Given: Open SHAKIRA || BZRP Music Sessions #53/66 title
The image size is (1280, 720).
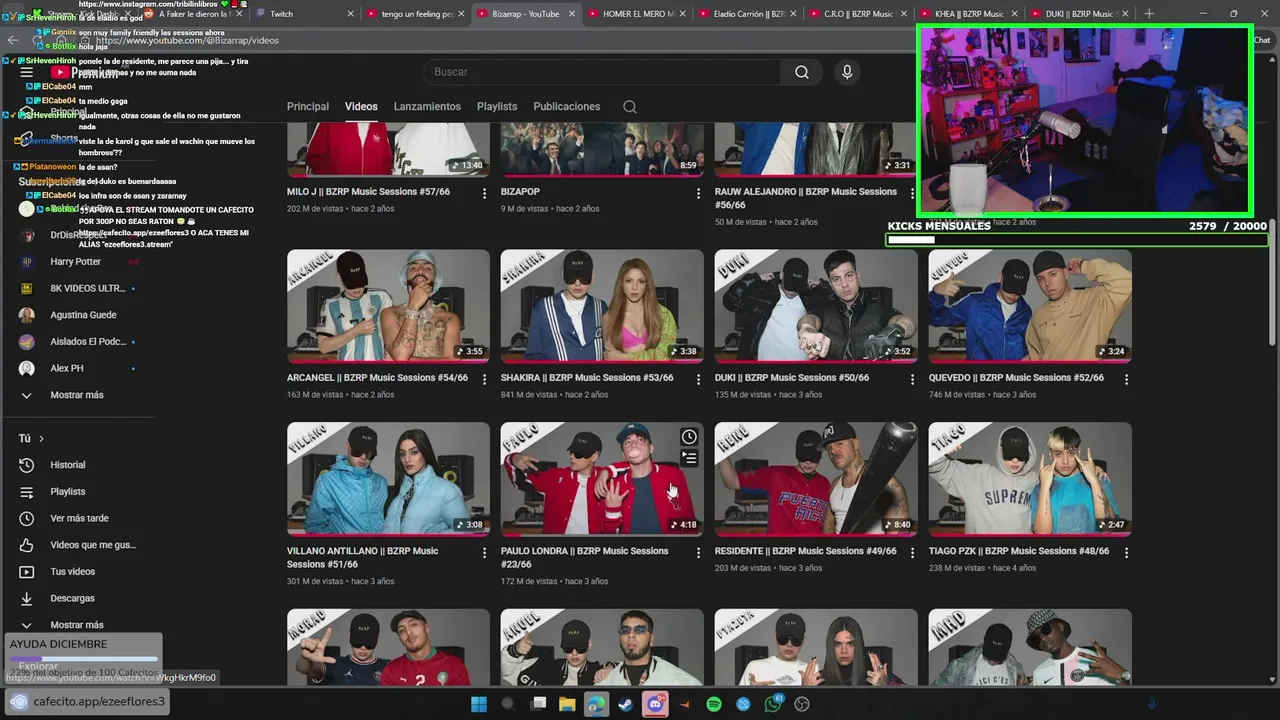Looking at the screenshot, I should pos(585,378).
